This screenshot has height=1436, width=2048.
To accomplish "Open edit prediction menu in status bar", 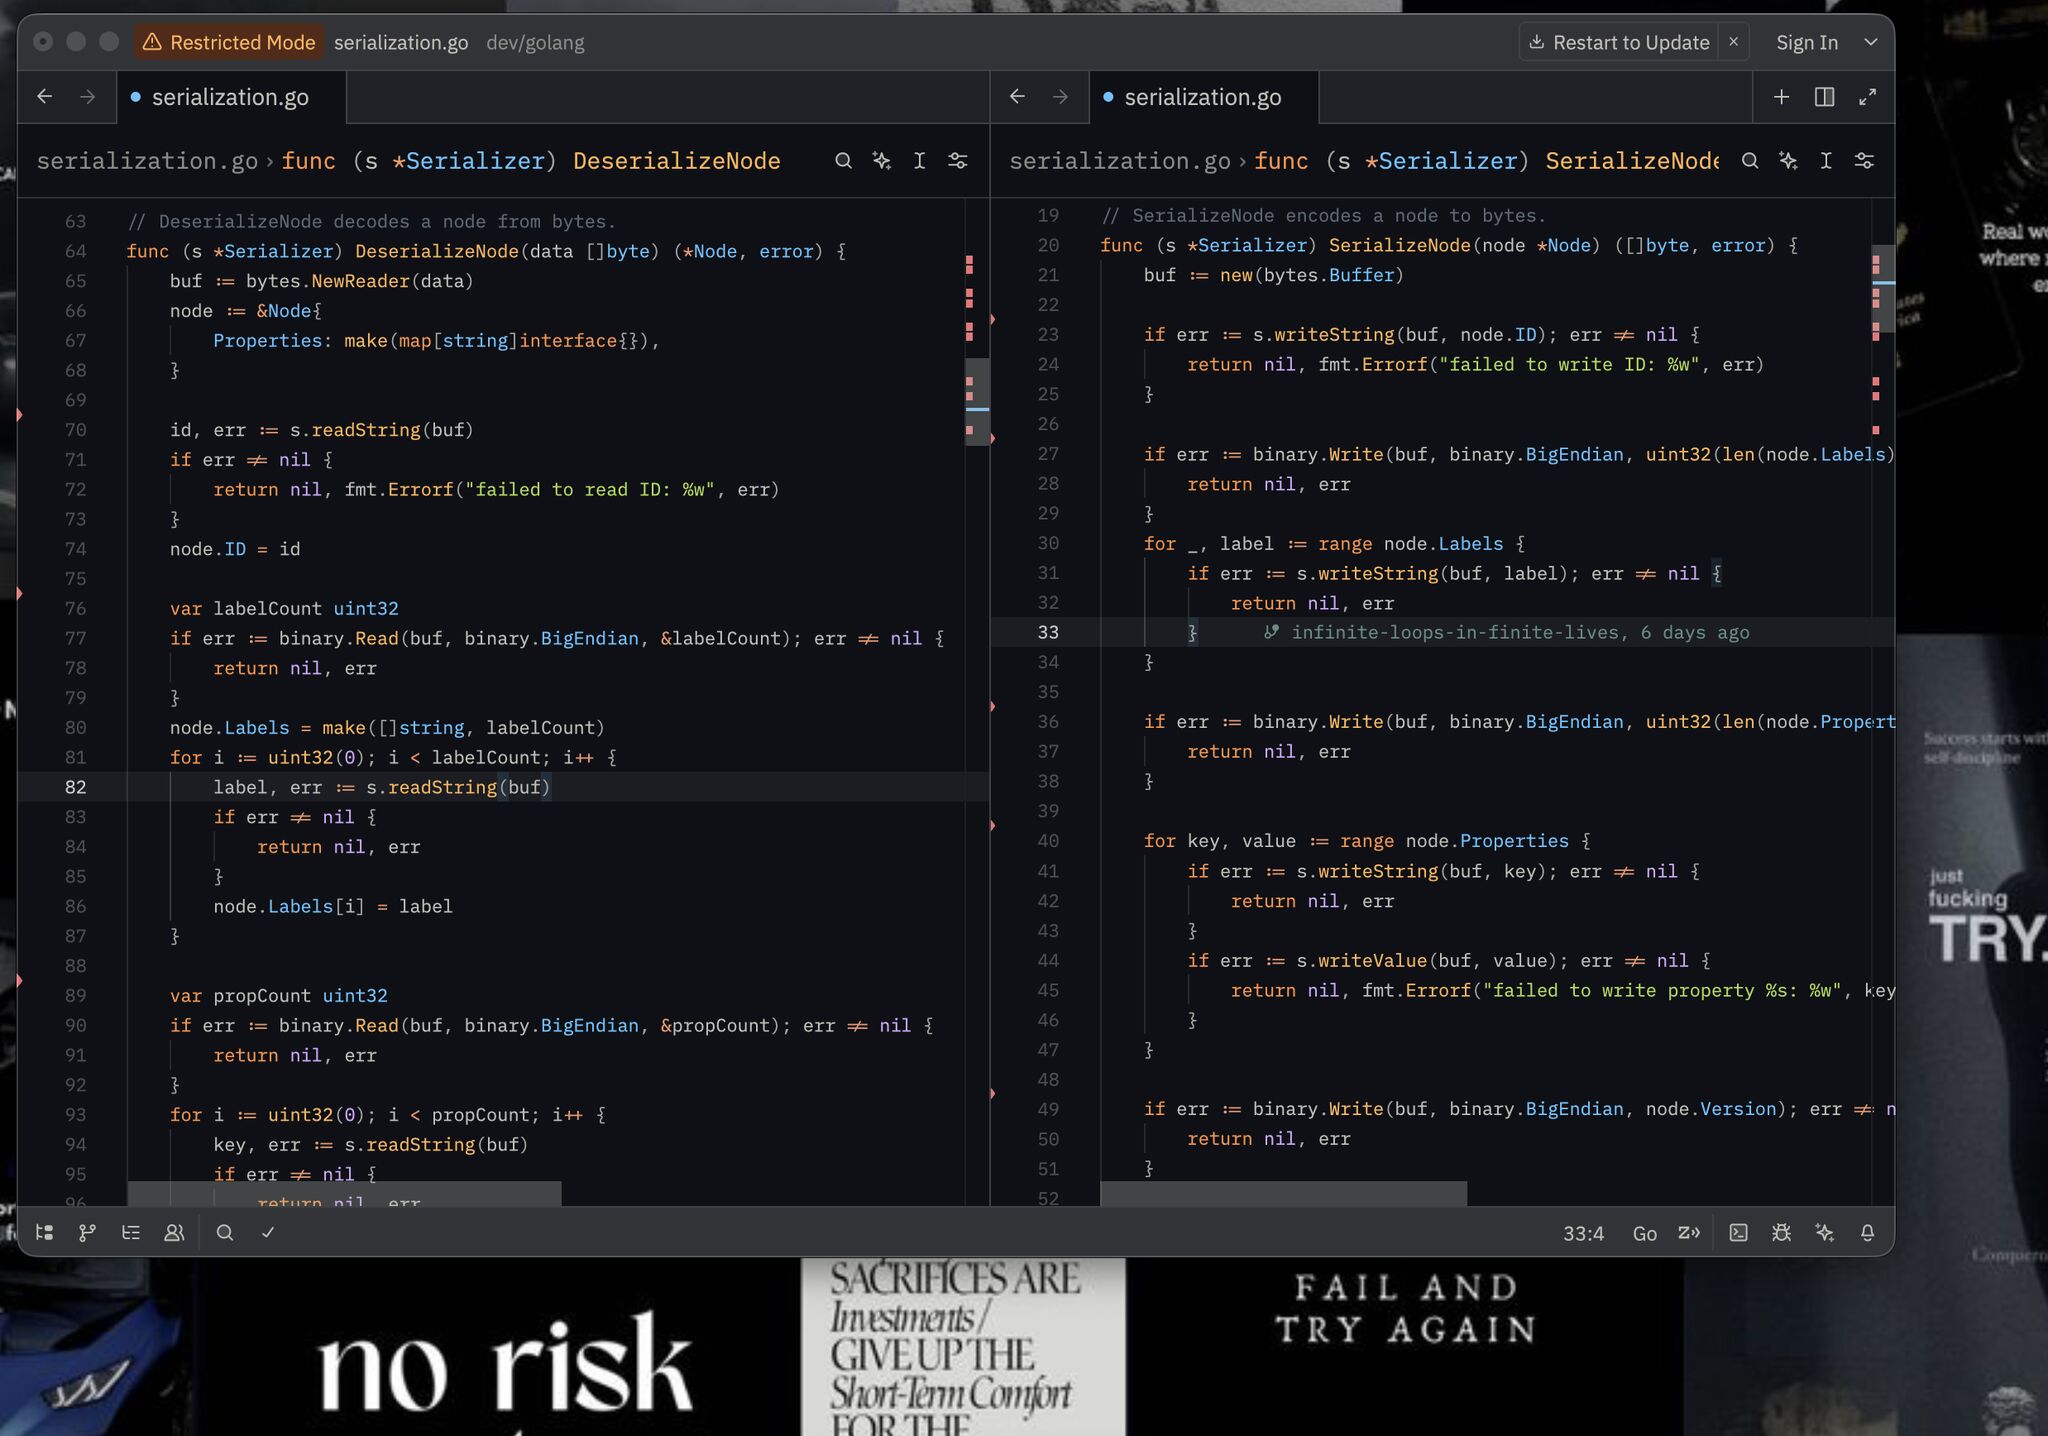I will click(1689, 1232).
